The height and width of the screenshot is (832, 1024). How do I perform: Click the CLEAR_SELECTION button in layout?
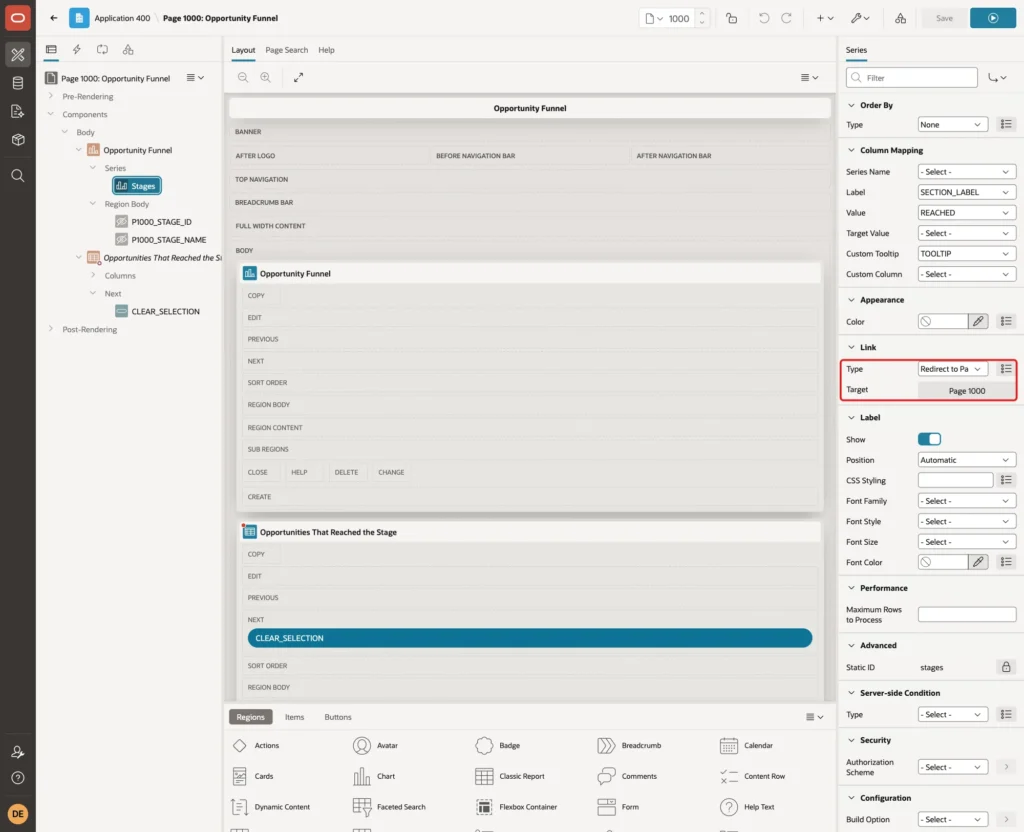click(x=530, y=638)
